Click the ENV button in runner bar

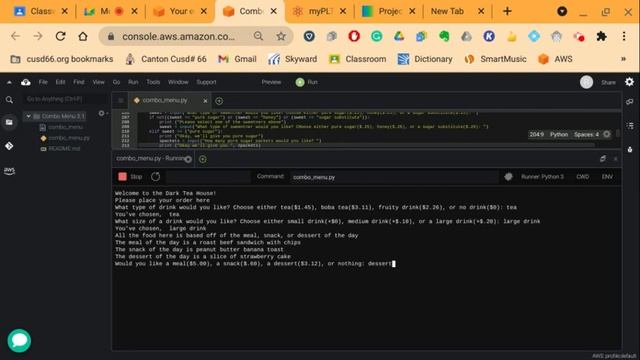coord(607,177)
